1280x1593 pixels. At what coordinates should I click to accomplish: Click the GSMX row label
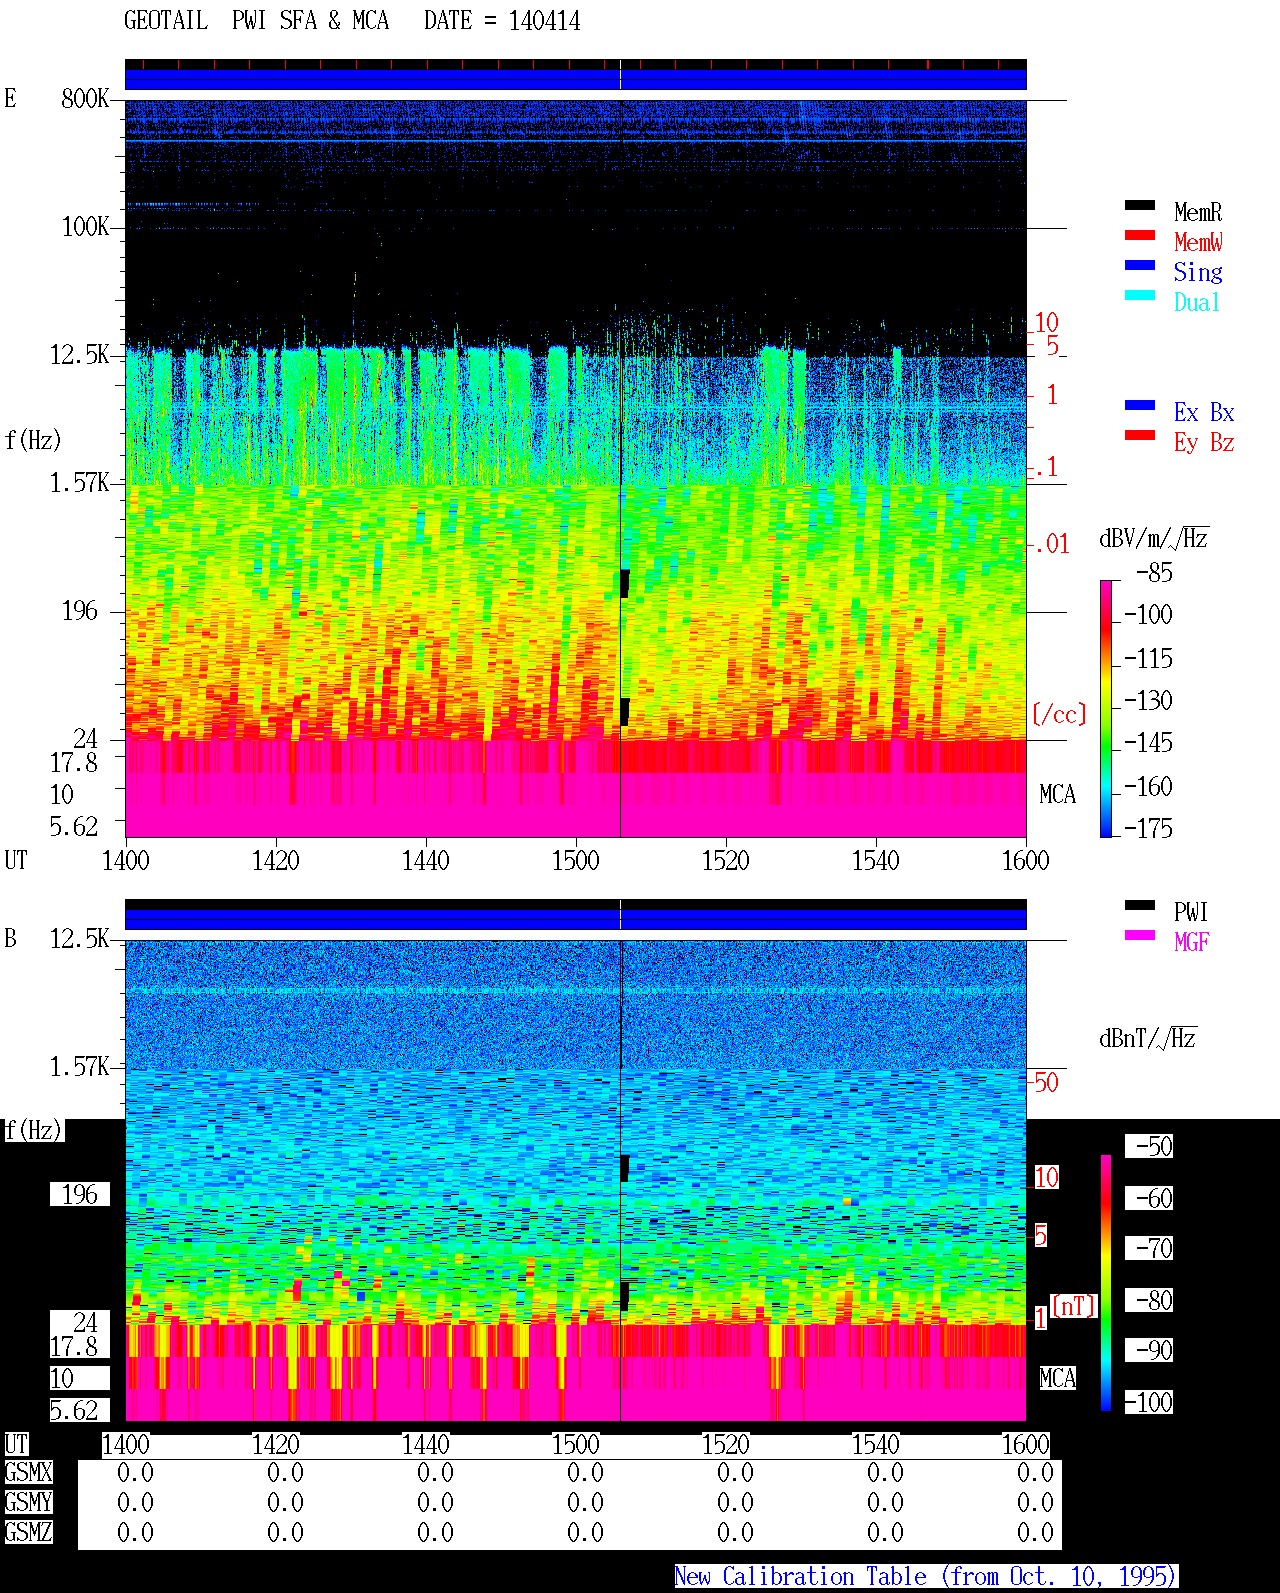click(28, 1472)
